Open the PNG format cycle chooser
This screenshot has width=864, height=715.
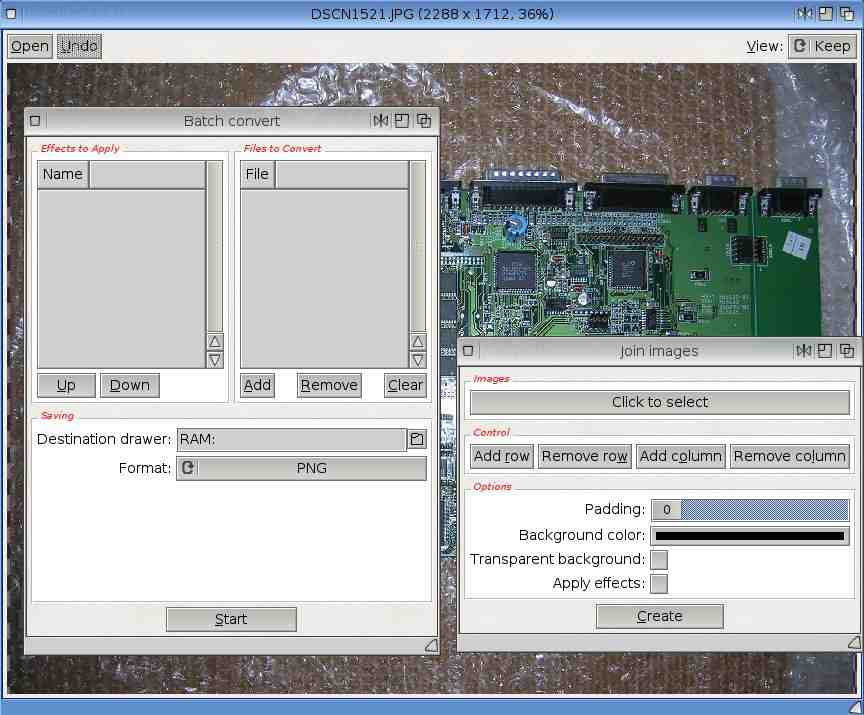[x=311, y=468]
